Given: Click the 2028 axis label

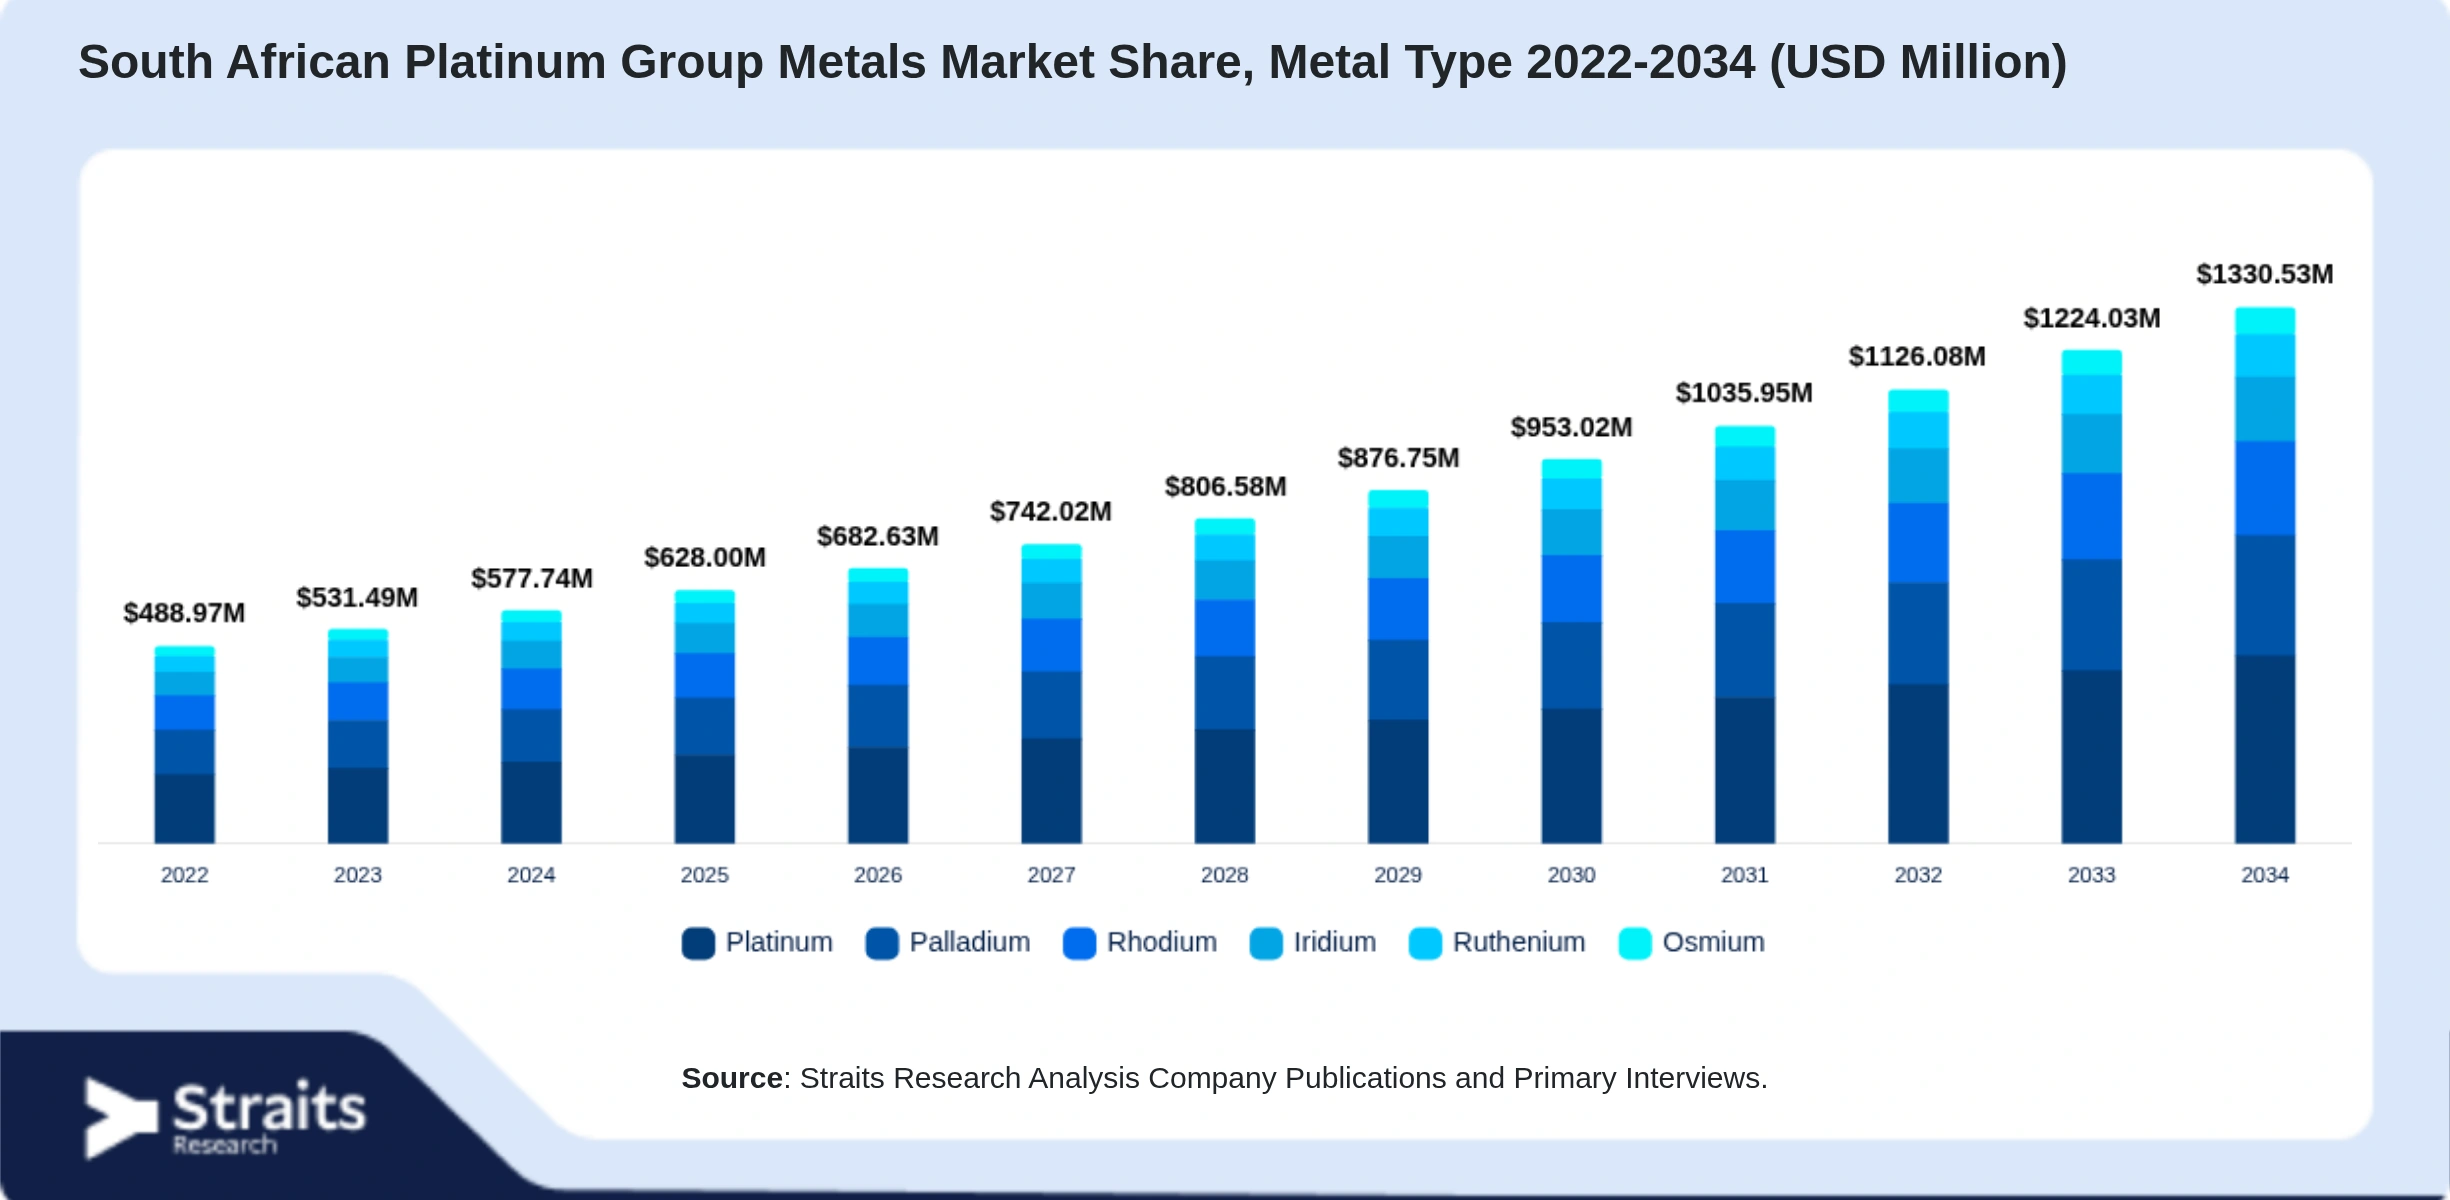Looking at the screenshot, I should [1225, 875].
